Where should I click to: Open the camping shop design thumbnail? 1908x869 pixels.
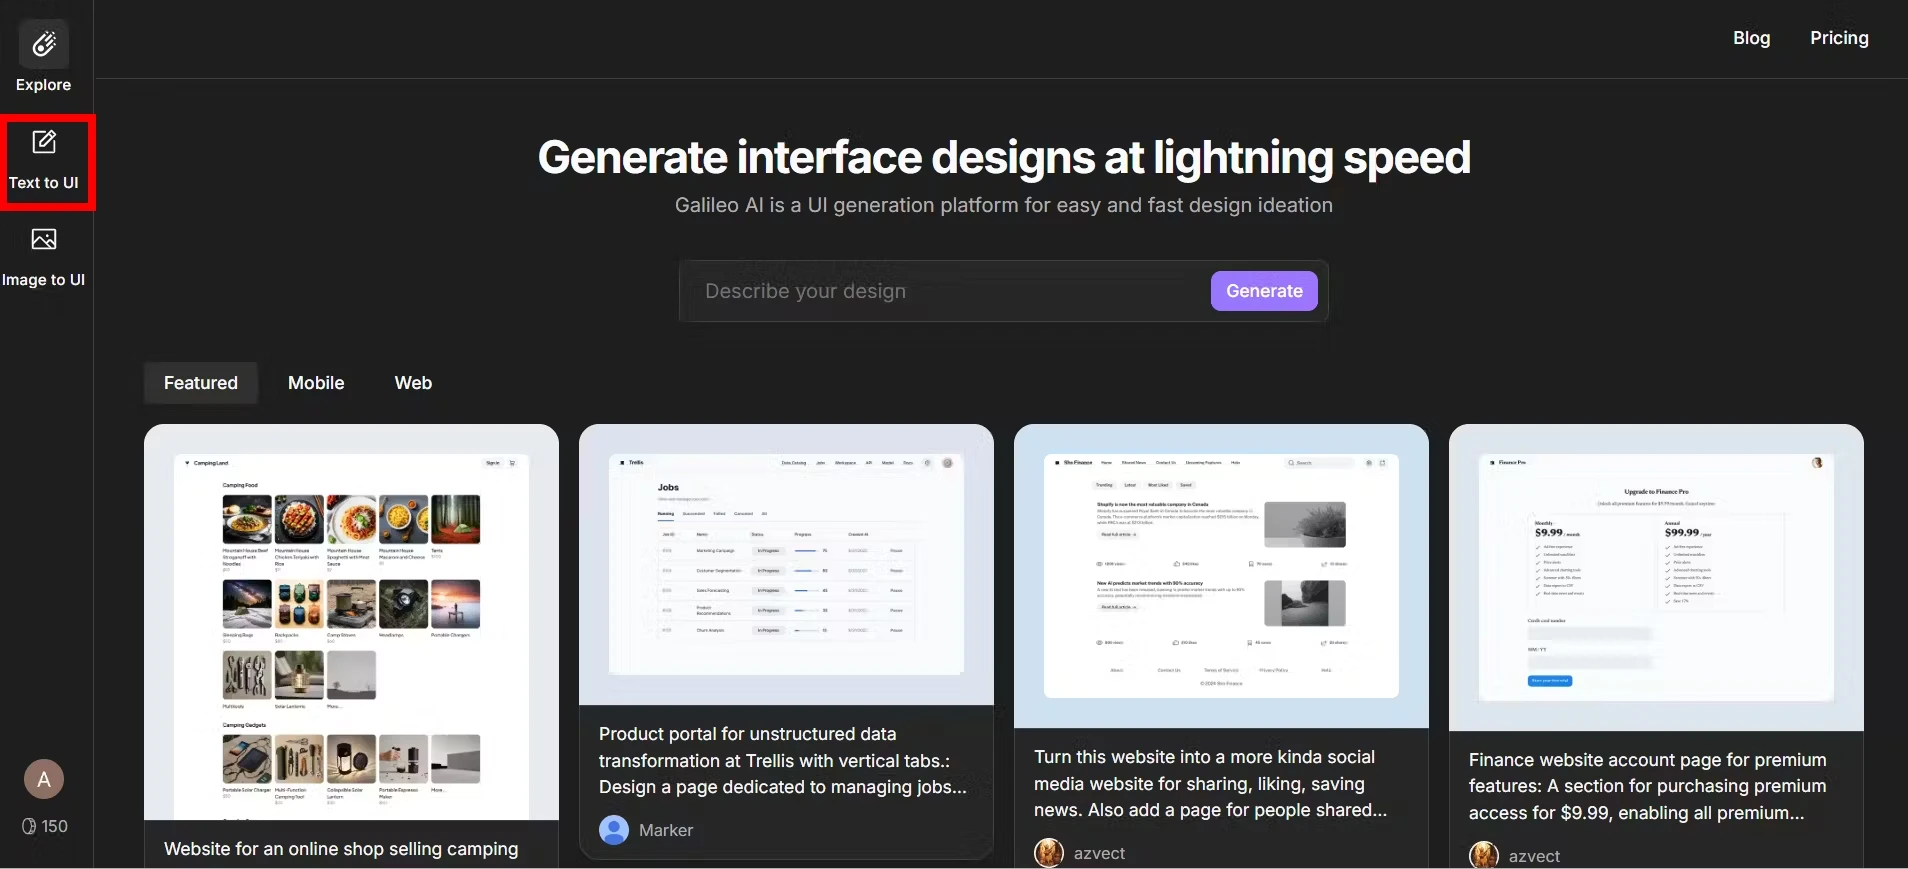pyautogui.click(x=351, y=621)
